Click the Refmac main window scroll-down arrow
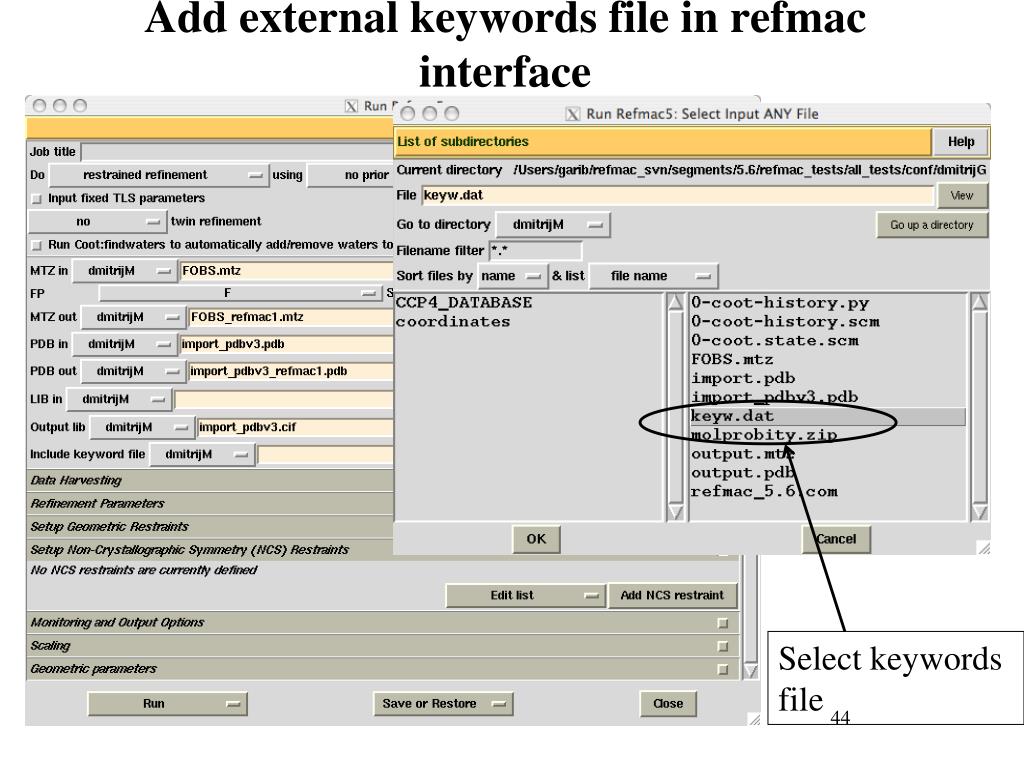Image resolution: width=1024 pixels, height=768 pixels. pos(751,671)
